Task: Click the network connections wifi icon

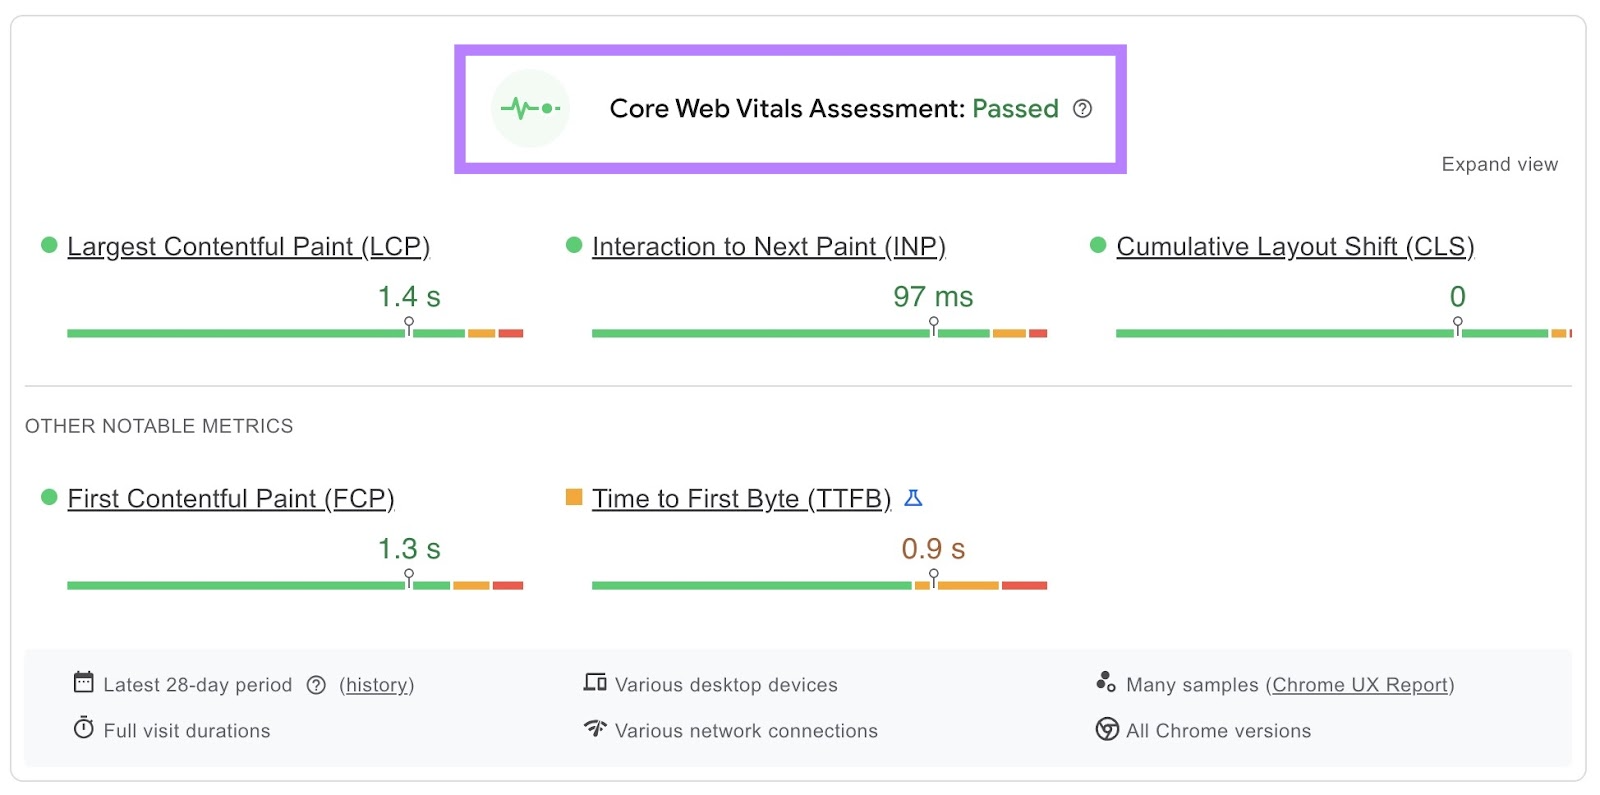Action: click(x=594, y=729)
